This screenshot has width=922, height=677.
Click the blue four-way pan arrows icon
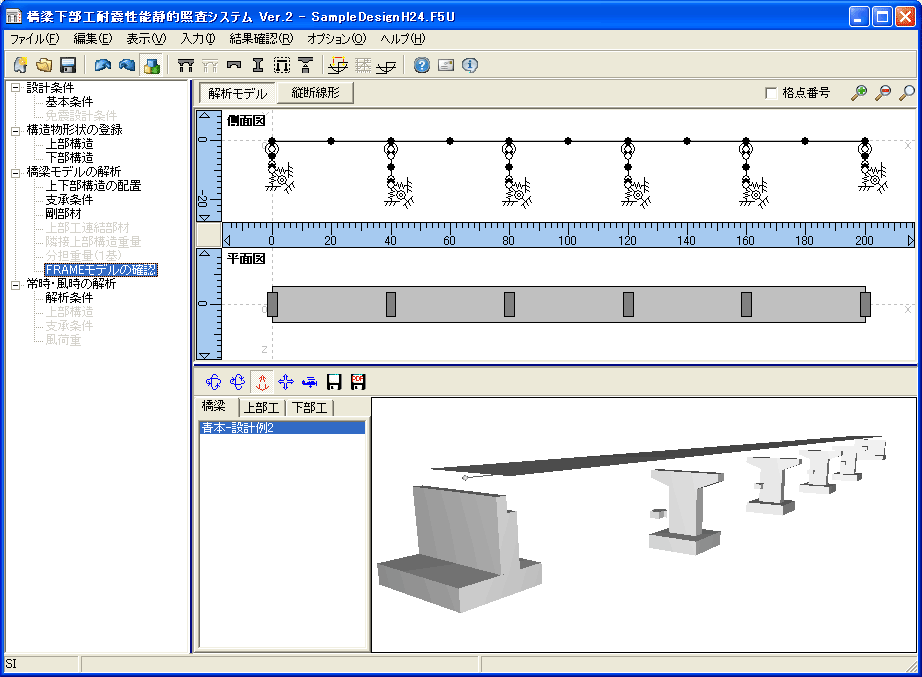(286, 382)
